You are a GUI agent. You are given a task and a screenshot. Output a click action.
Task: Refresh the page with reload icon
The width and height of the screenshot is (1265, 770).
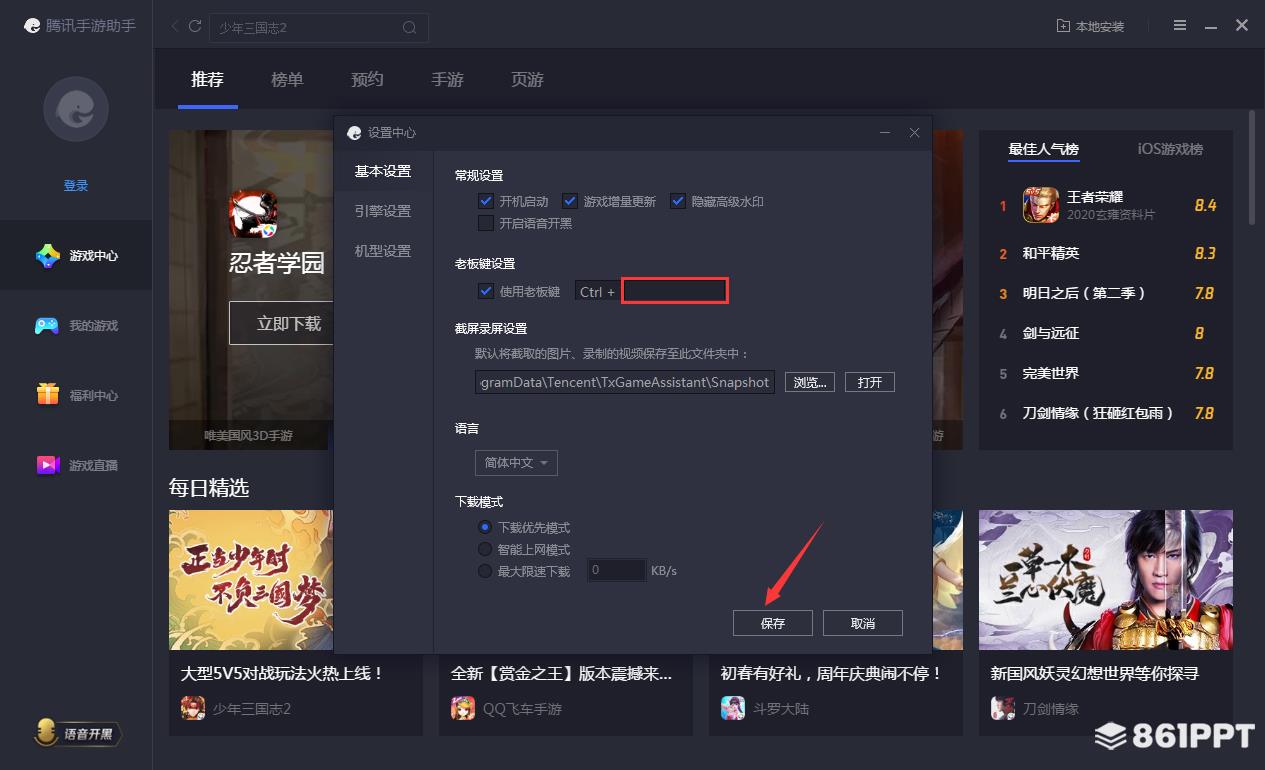(x=195, y=26)
